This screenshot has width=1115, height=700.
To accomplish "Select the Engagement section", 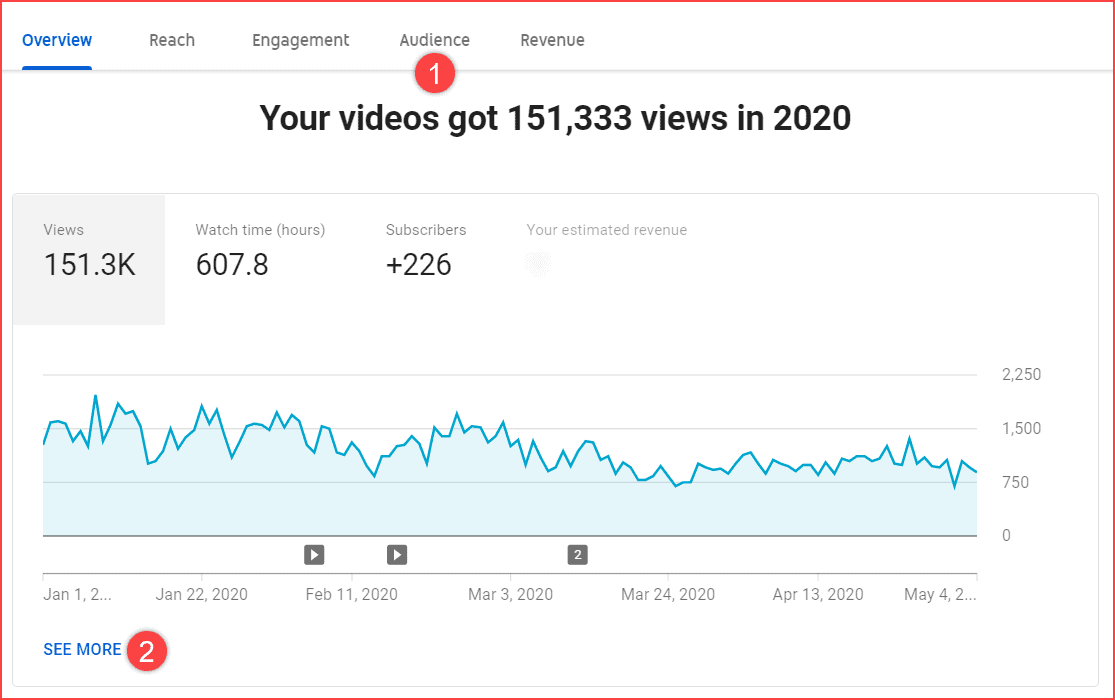I will [x=300, y=39].
